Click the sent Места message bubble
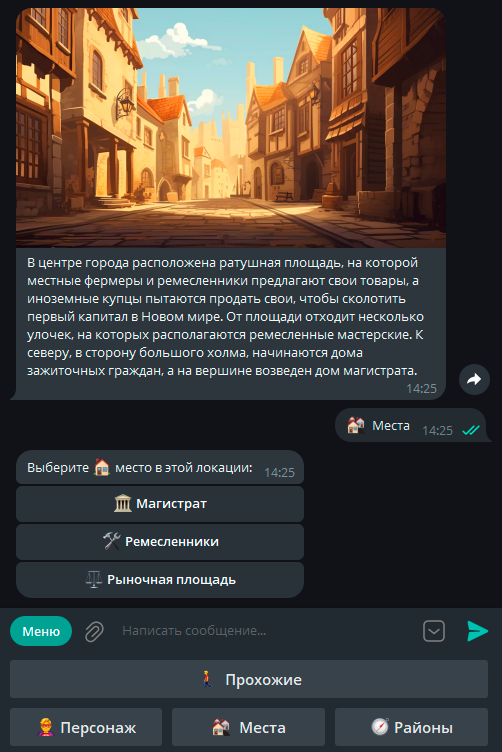The height and width of the screenshot is (752, 502). coord(410,425)
